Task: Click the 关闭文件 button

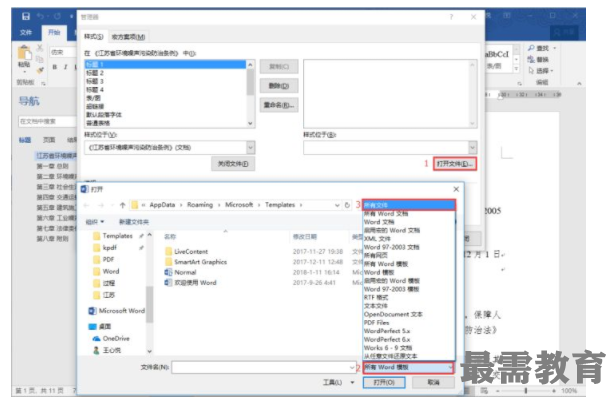Action: pyautogui.click(x=233, y=164)
